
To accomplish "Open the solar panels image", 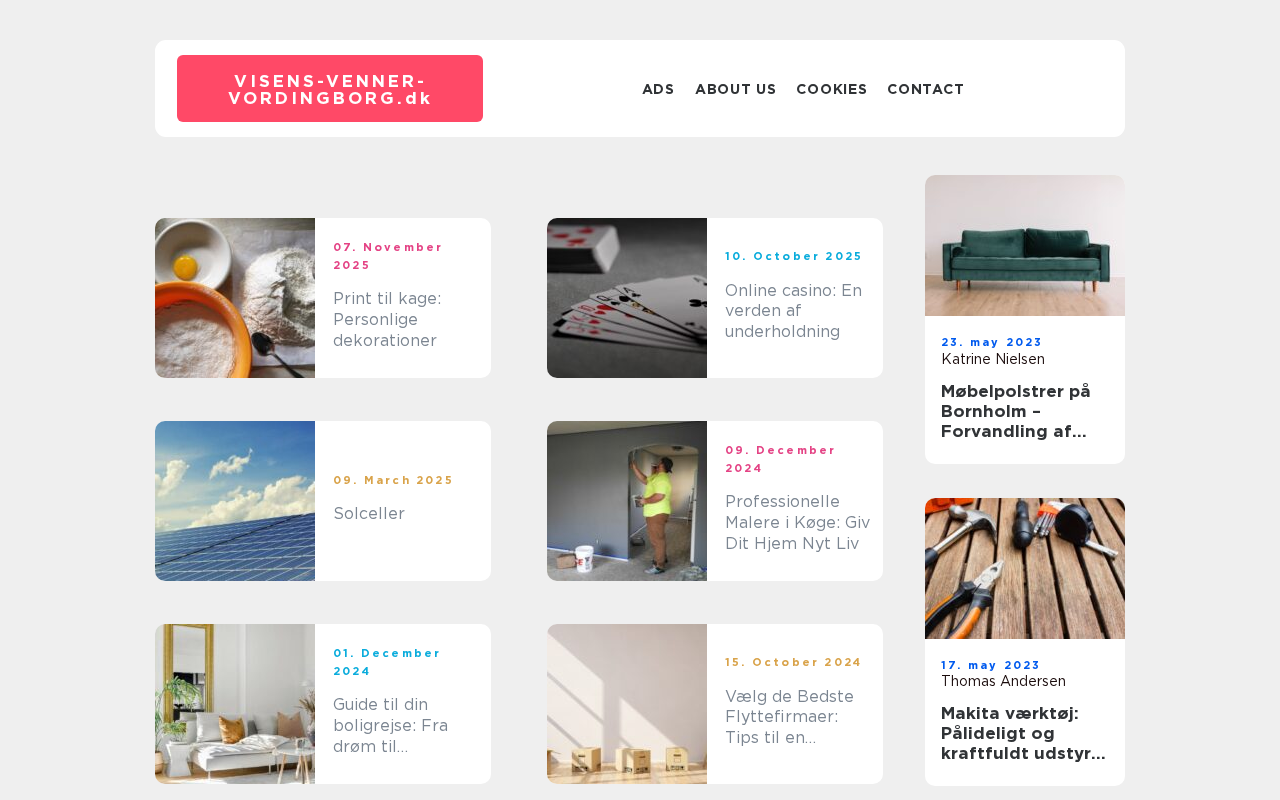I will click(x=235, y=501).
